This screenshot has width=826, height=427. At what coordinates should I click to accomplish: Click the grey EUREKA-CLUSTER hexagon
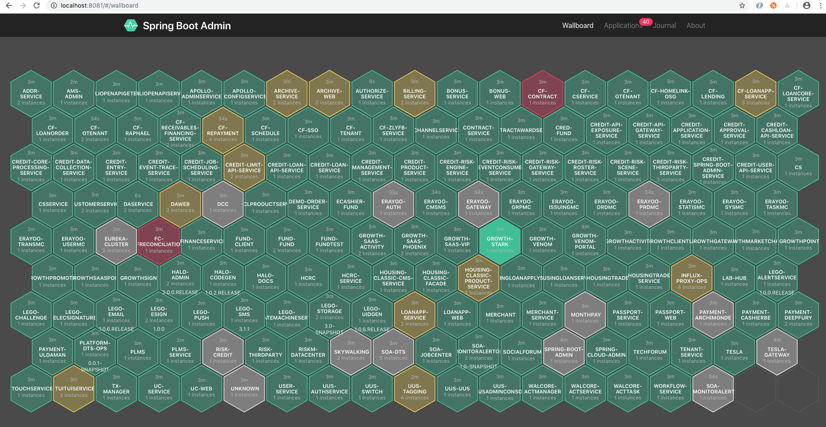pyautogui.click(x=116, y=241)
